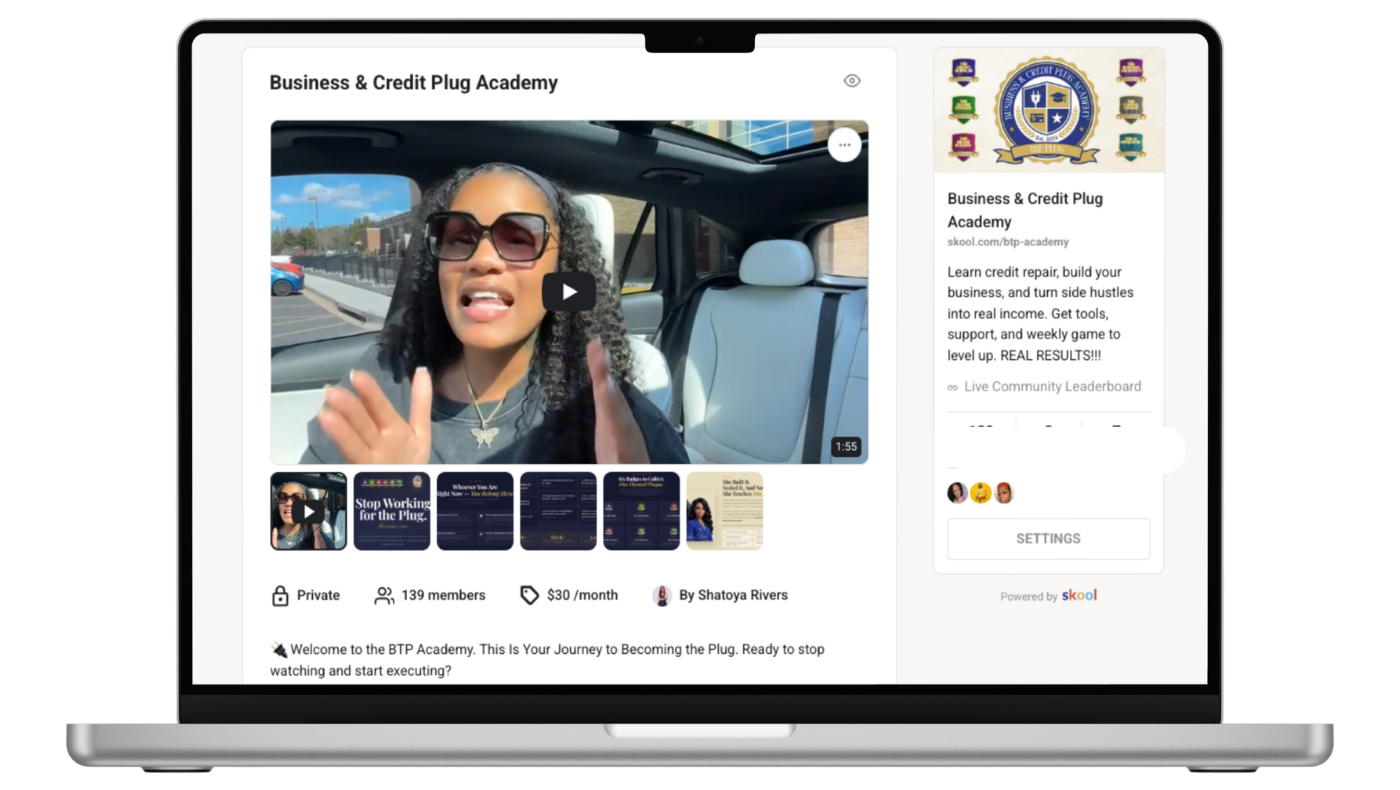The height and width of the screenshot is (790, 1400).
Task: Click the skool logo in Powered by
Action: point(1079,595)
